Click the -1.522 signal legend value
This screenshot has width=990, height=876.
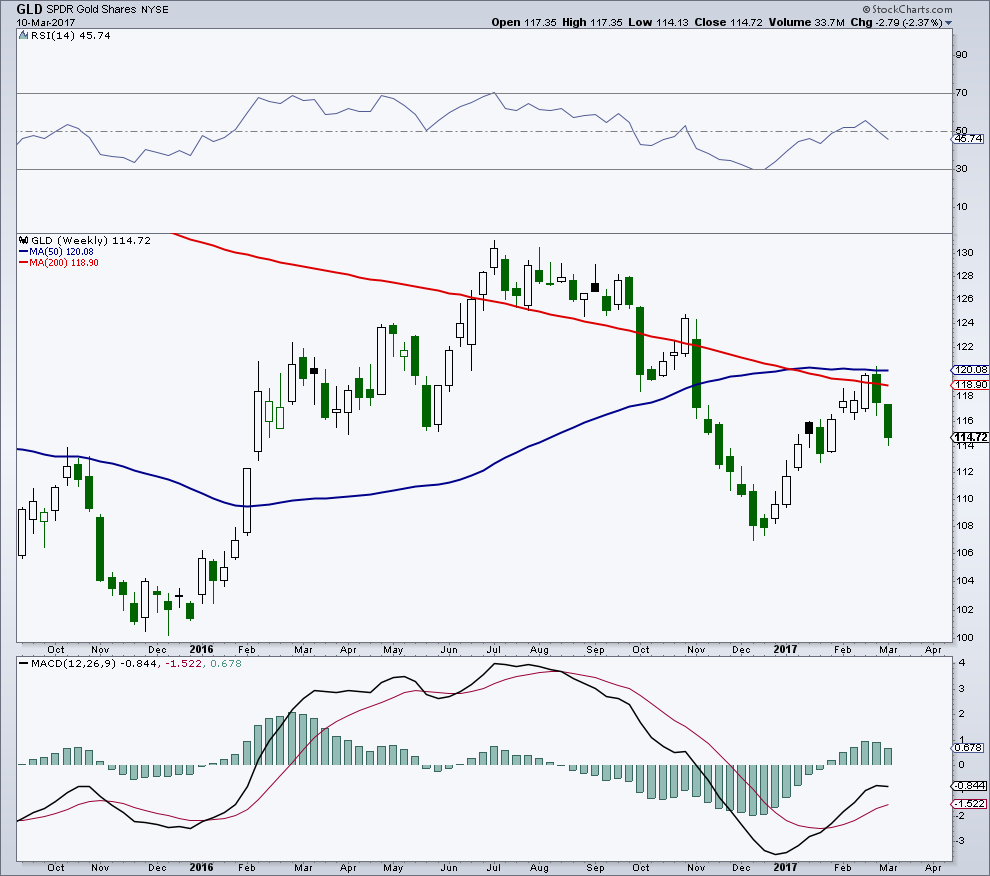(x=183, y=663)
